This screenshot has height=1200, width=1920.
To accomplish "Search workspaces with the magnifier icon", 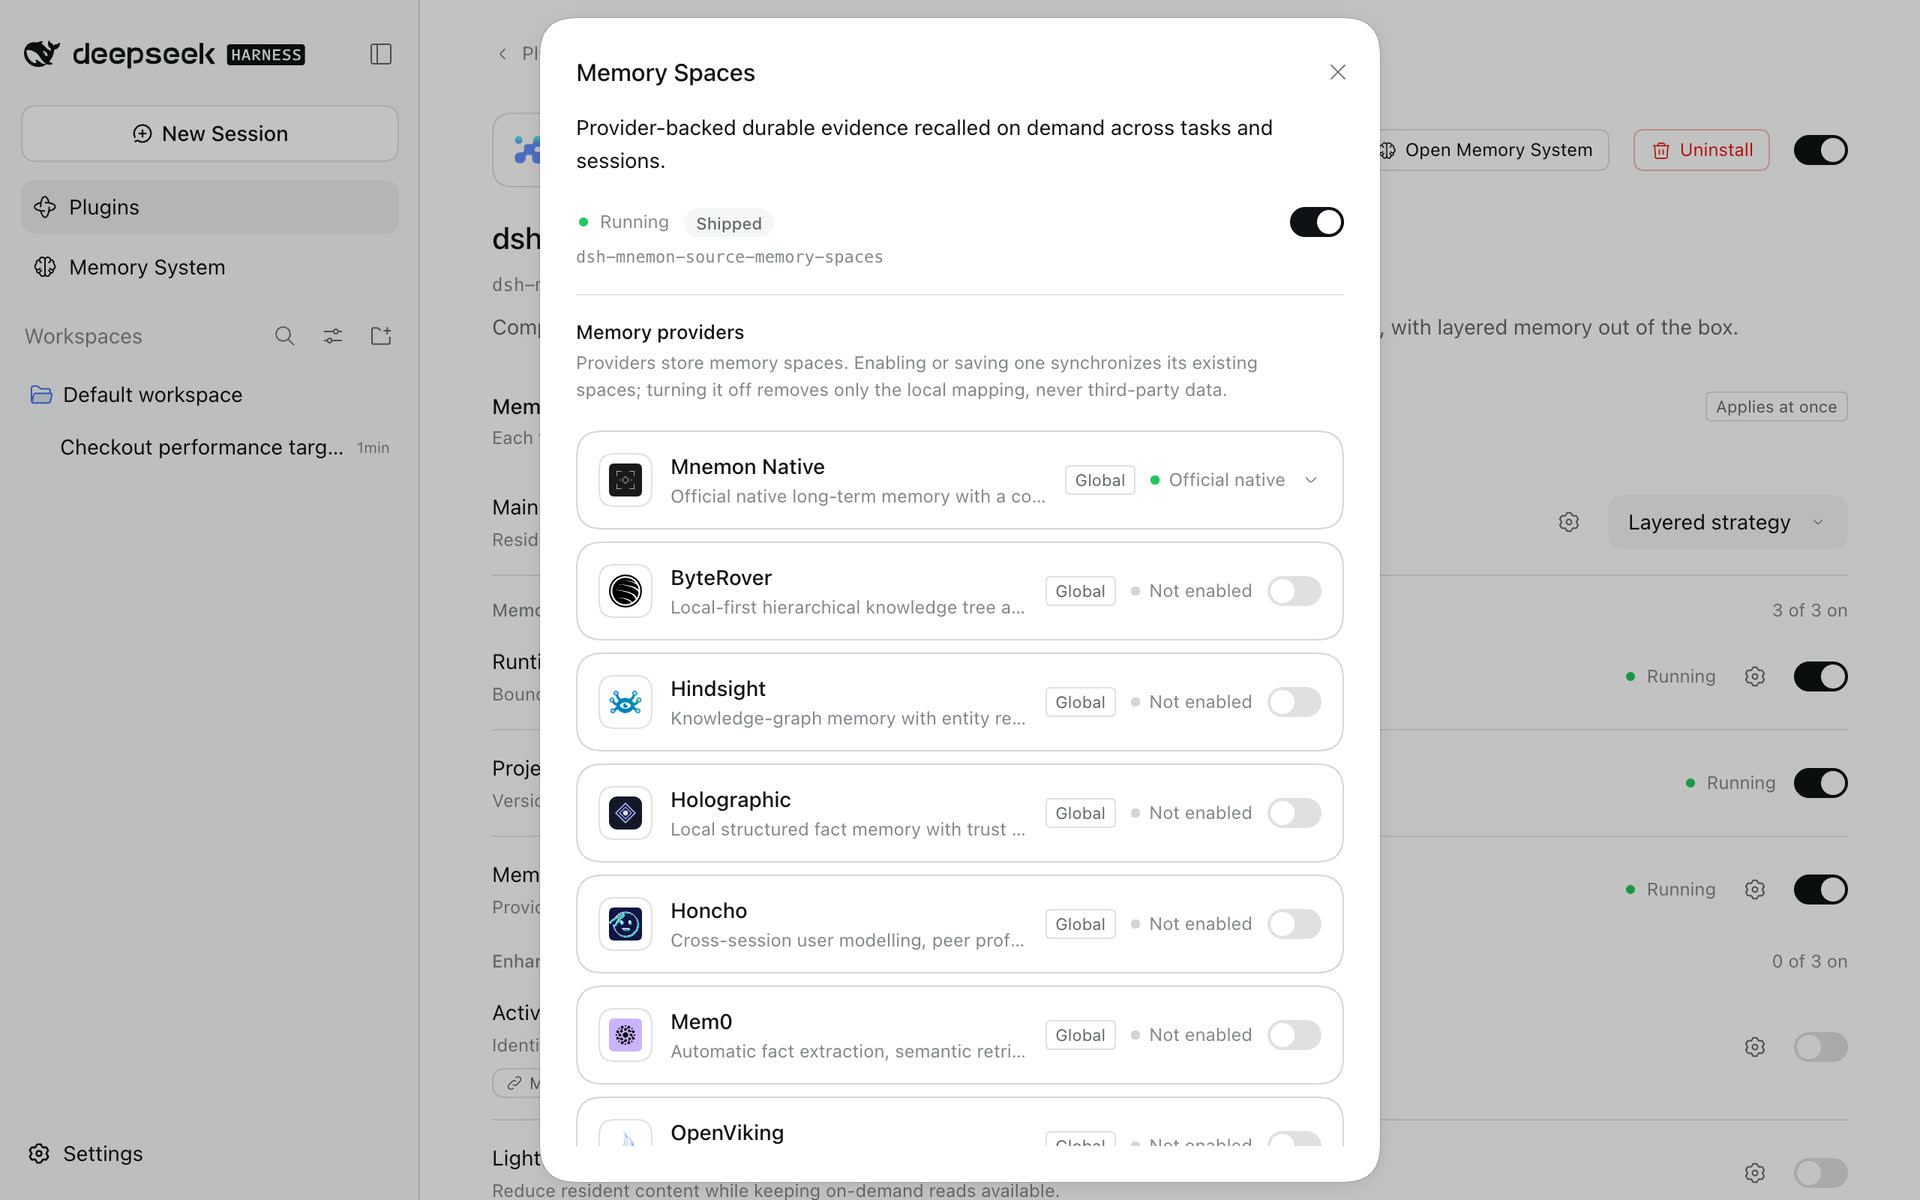I will (x=285, y=336).
